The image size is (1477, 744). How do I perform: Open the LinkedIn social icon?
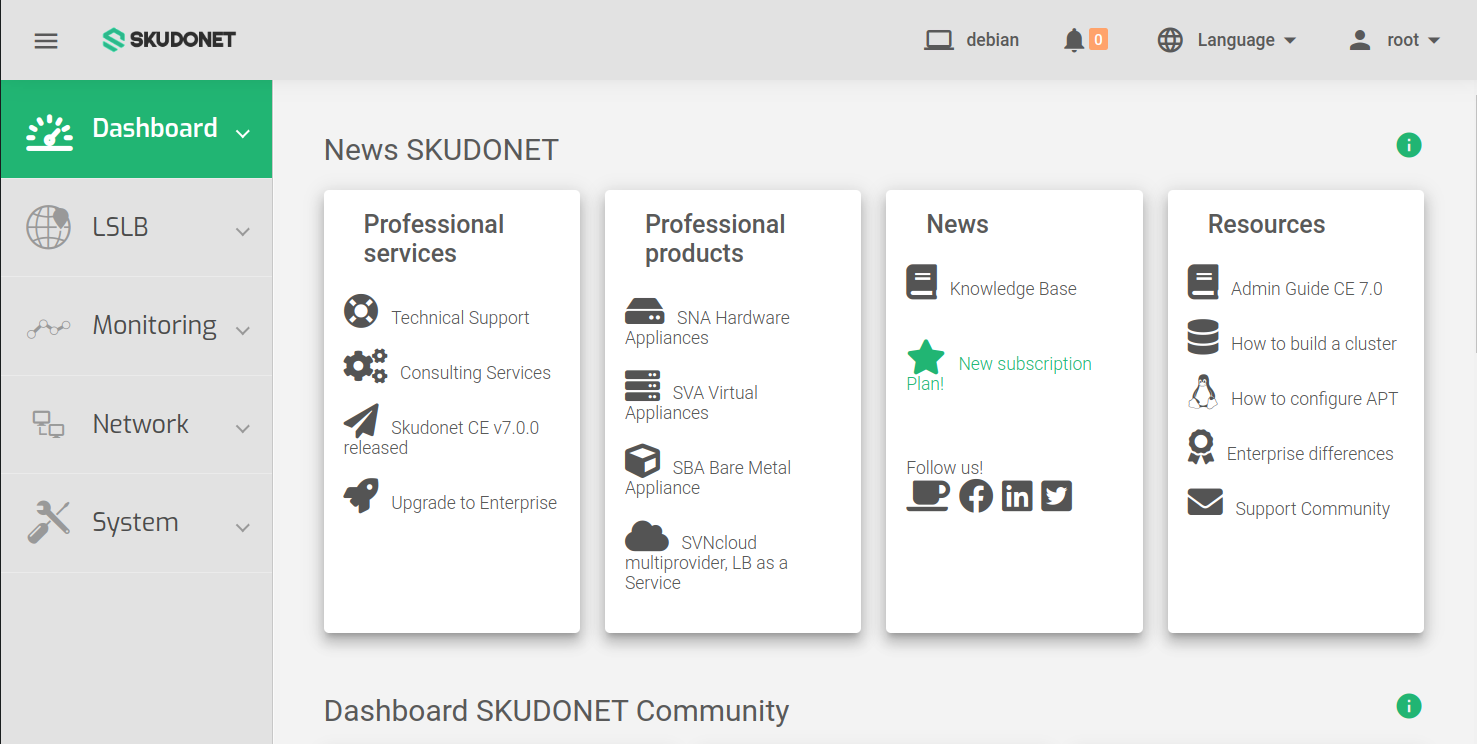1017,496
